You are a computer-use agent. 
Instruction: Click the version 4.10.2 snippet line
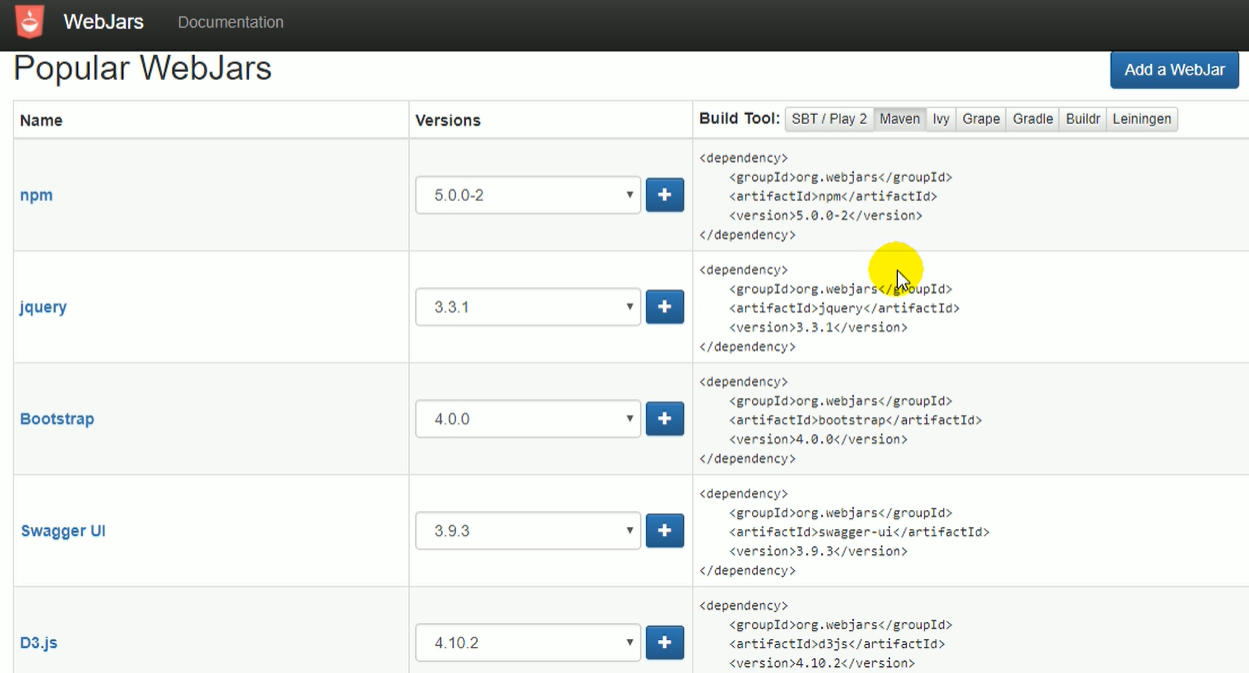click(x=822, y=664)
